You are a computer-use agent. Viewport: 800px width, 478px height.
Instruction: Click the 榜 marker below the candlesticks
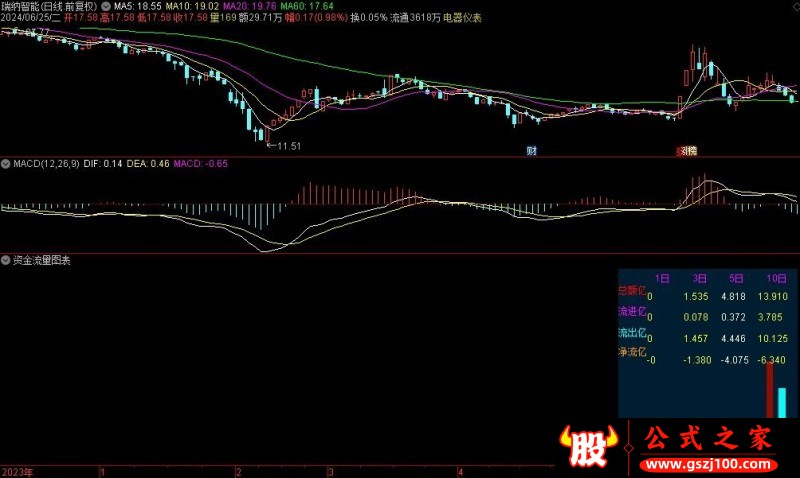690,151
